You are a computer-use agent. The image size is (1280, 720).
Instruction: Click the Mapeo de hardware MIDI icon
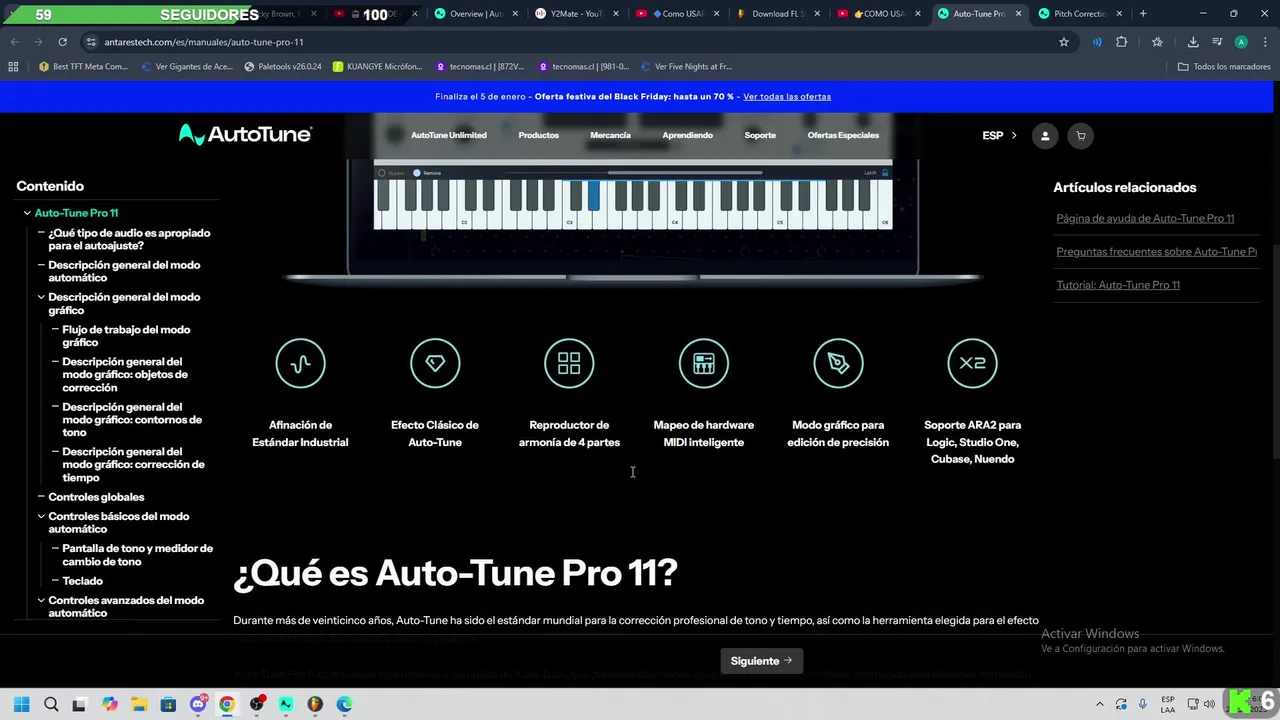(704, 363)
